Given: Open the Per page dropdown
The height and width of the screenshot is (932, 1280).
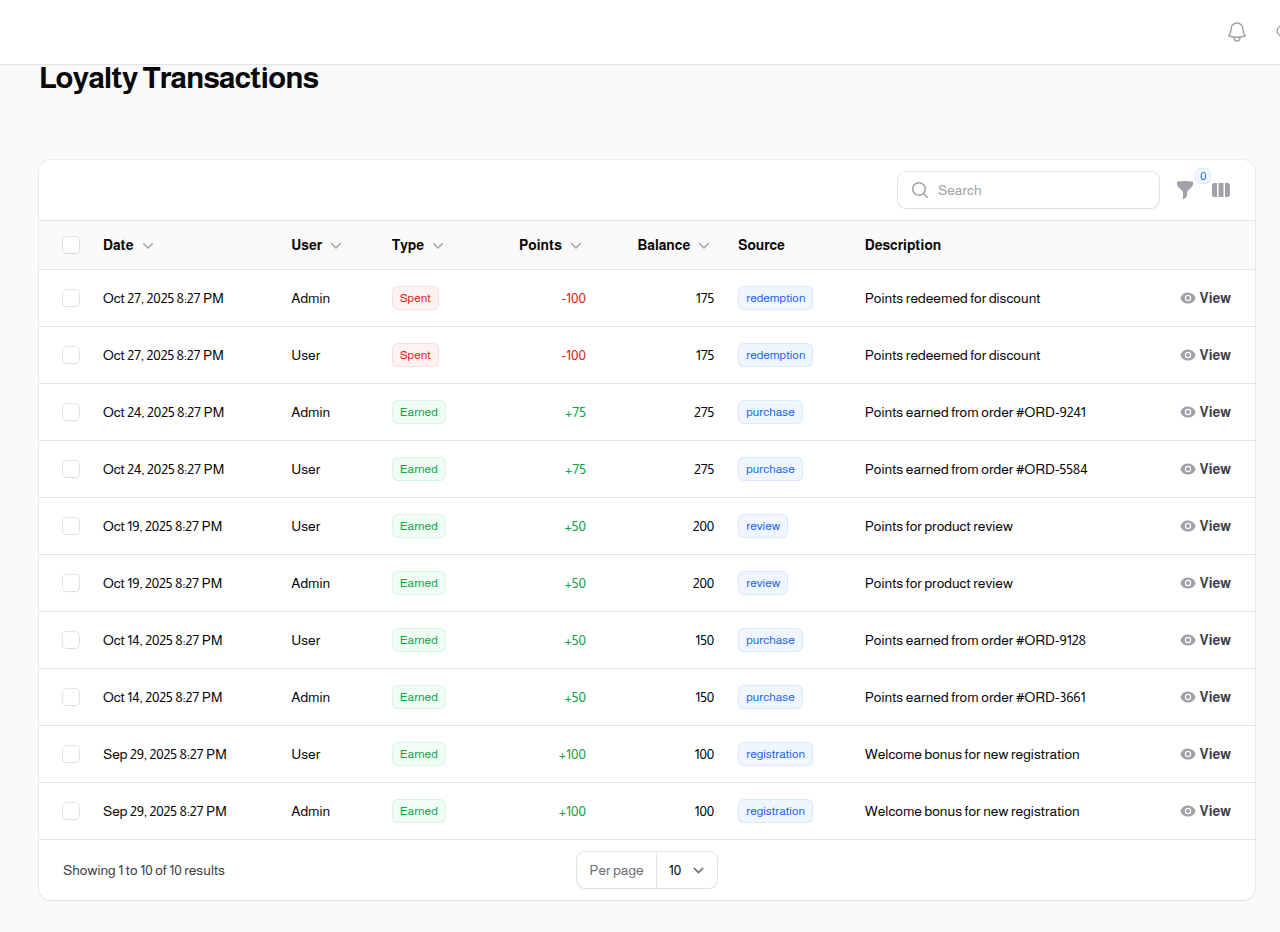Looking at the screenshot, I should (687, 870).
